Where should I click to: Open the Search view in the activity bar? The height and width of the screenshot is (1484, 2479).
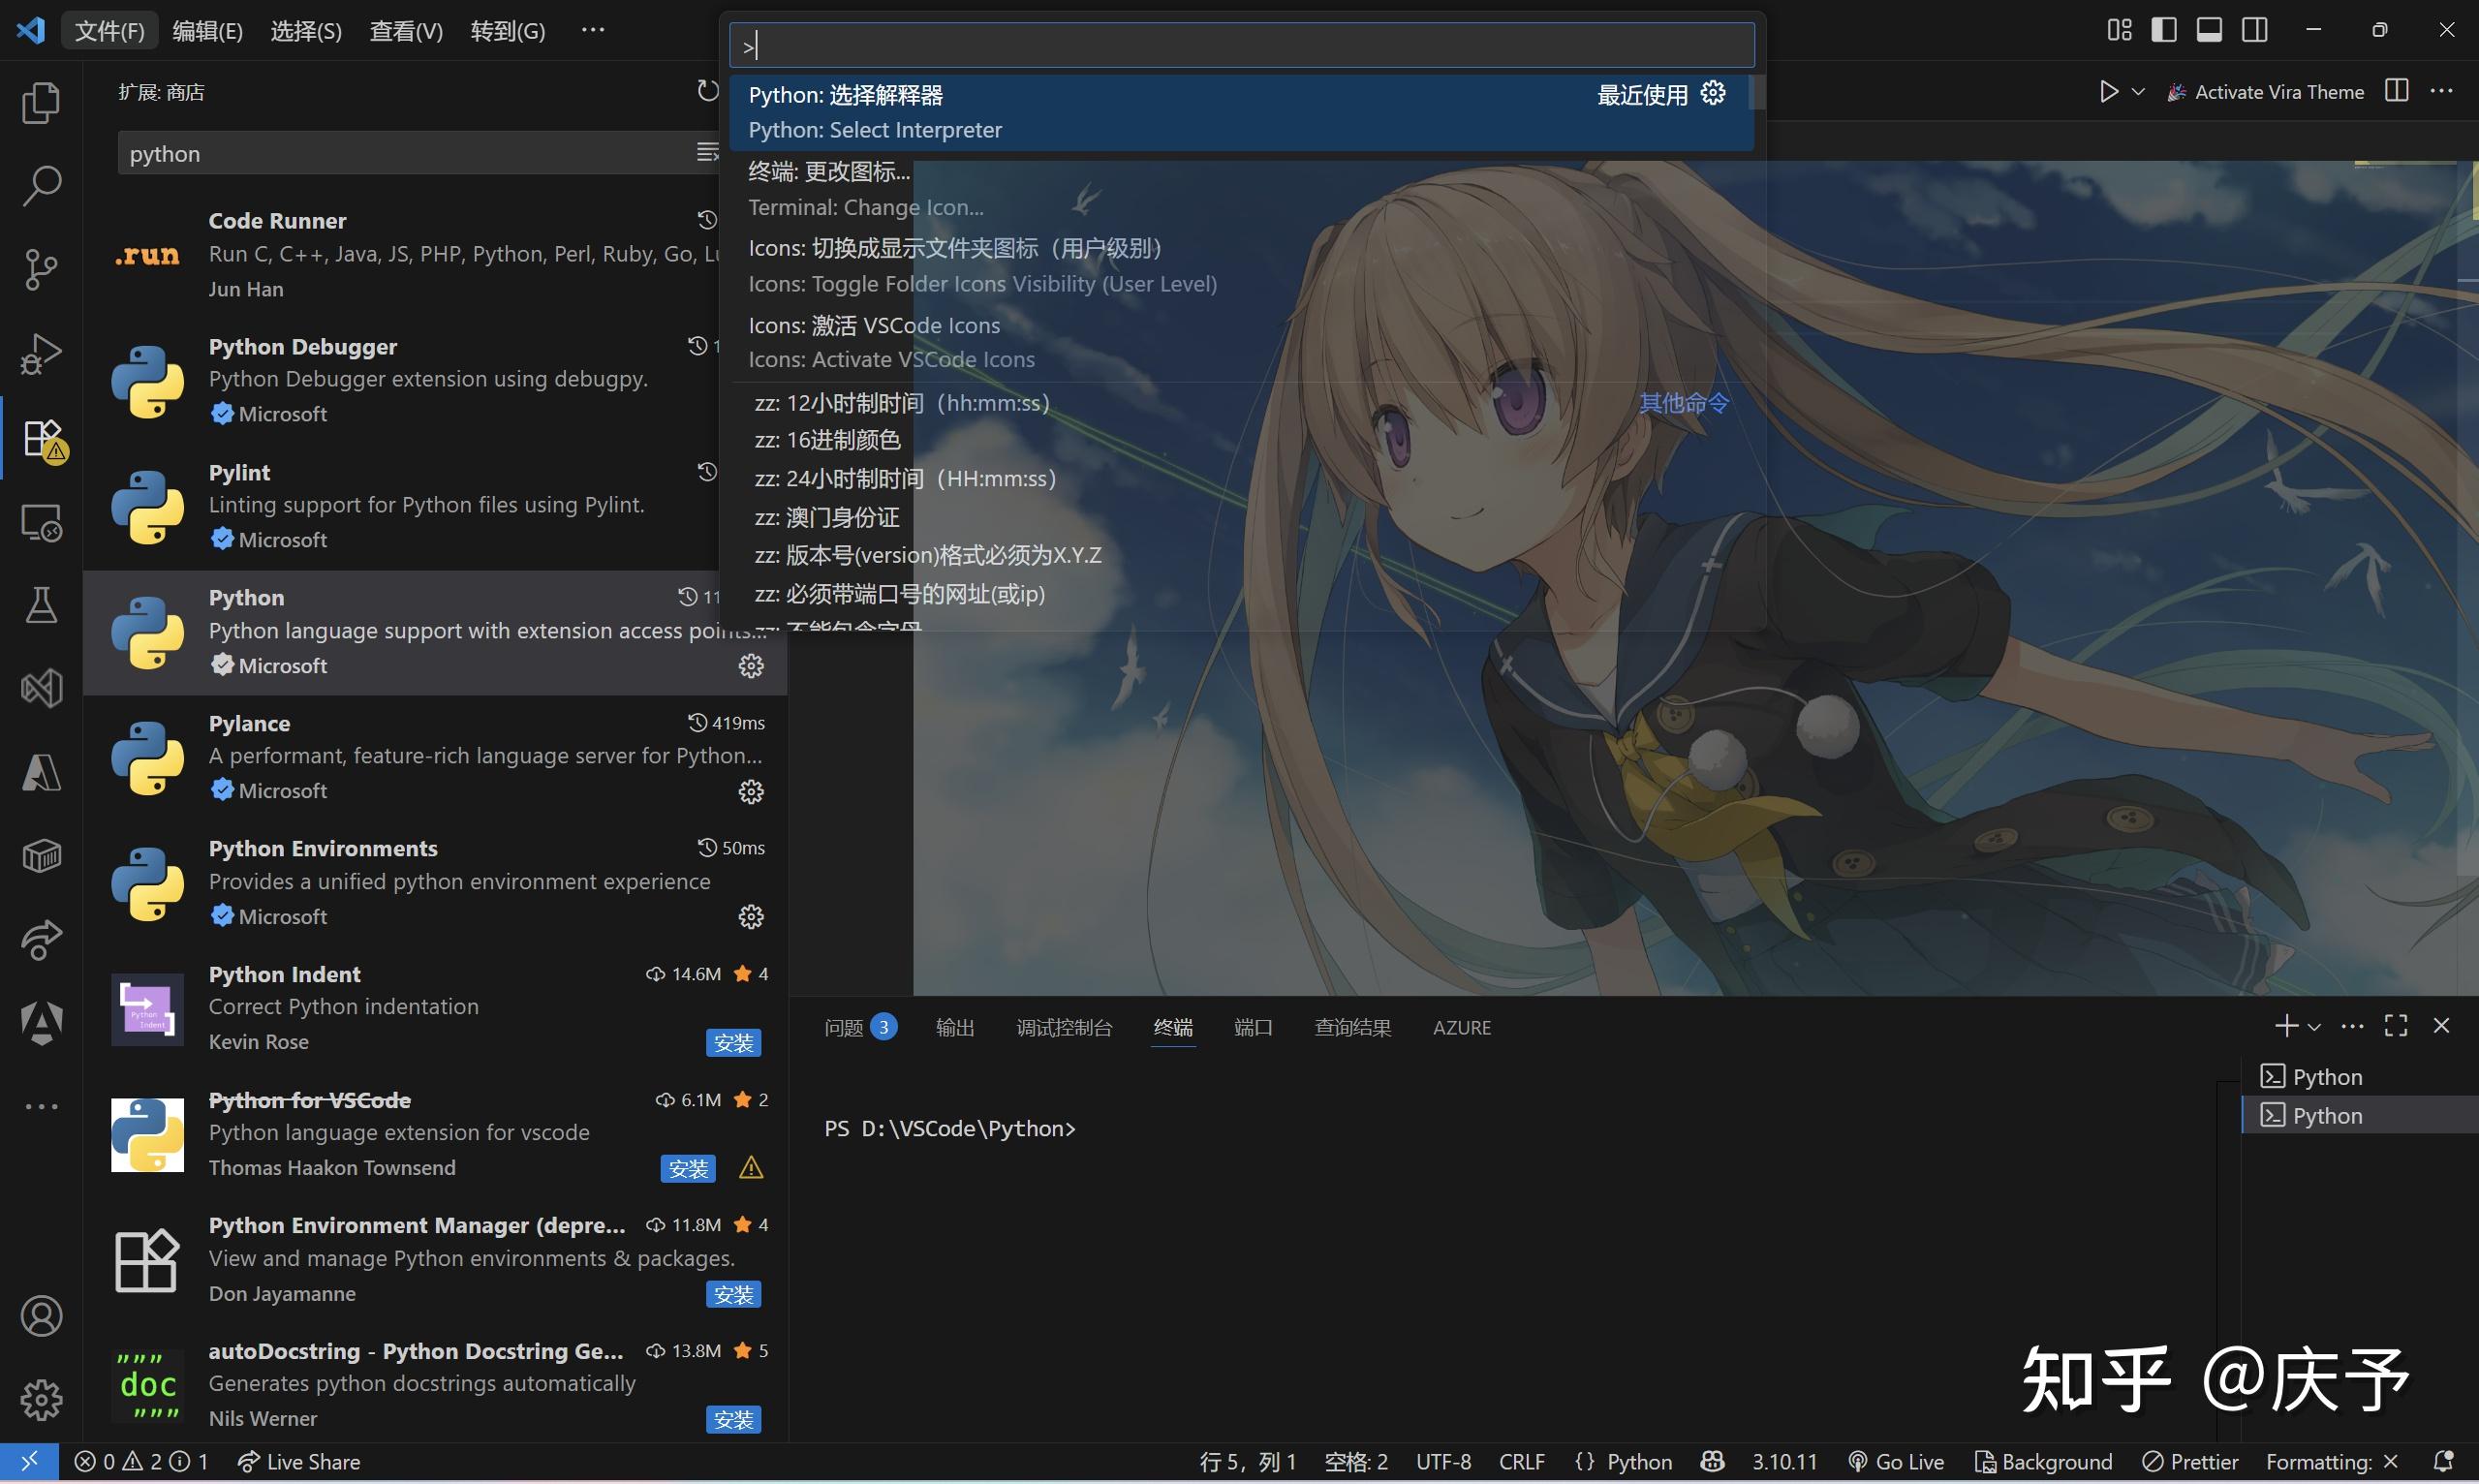click(41, 185)
